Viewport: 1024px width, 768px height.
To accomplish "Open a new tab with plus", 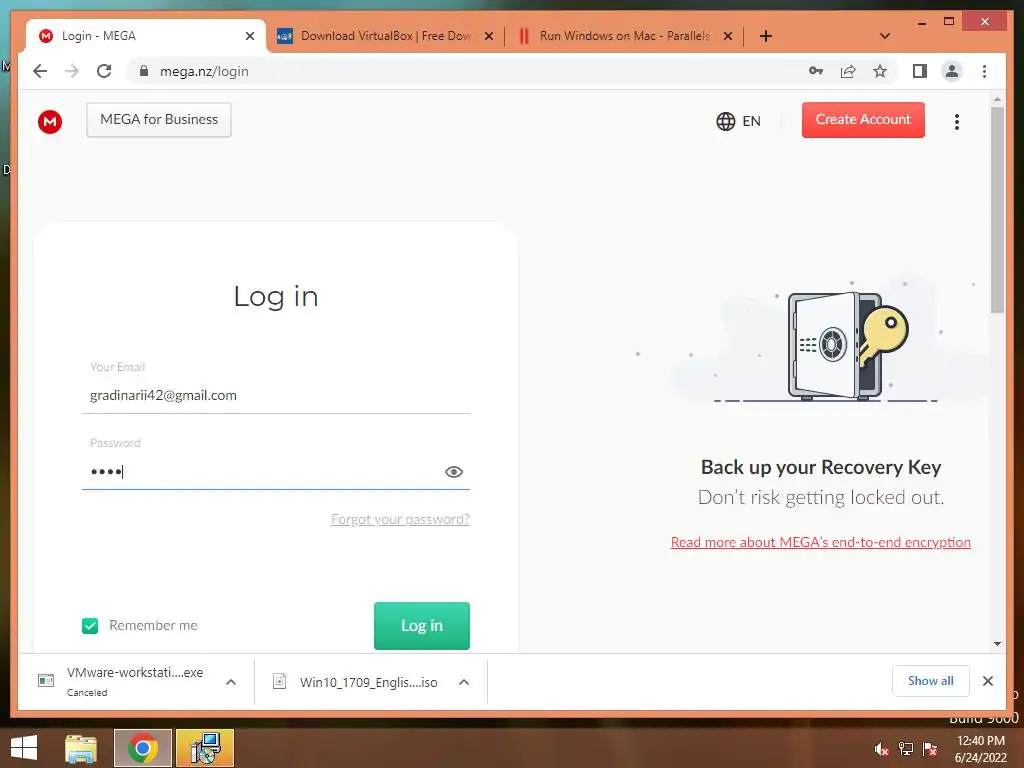I will pos(766,36).
